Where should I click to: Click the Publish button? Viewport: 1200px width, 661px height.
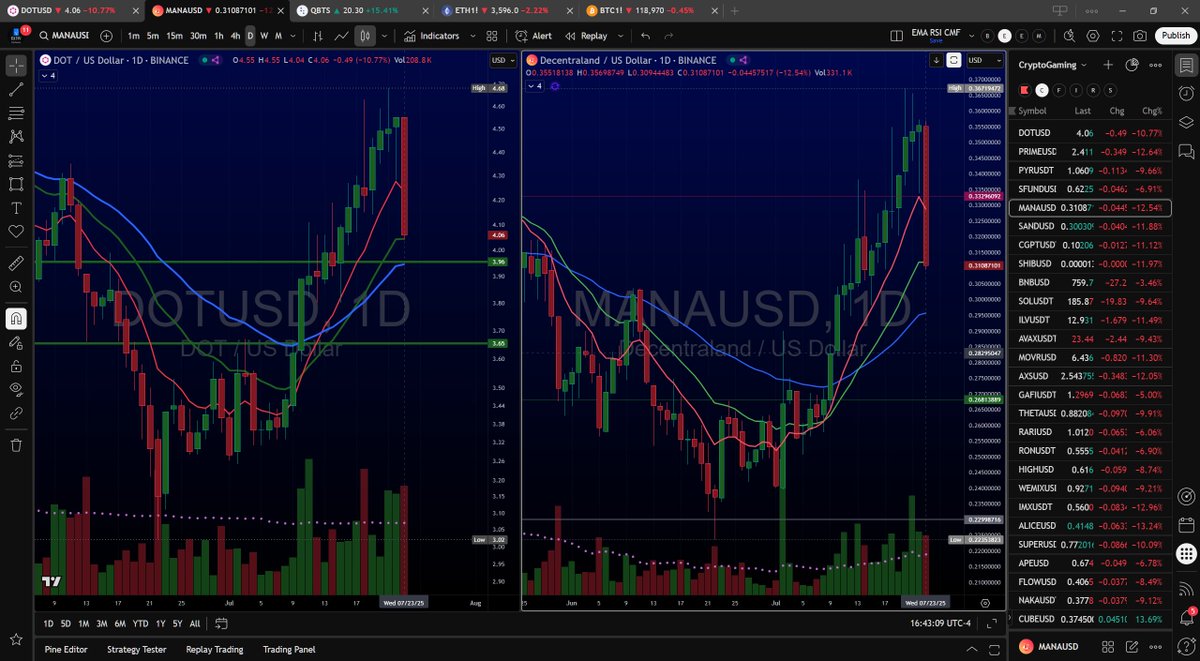point(1175,36)
